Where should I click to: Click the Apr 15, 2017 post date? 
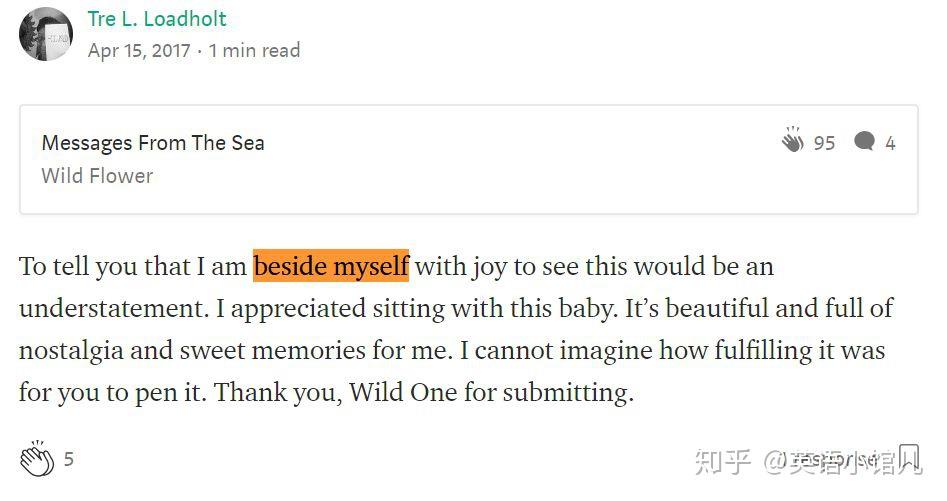click(139, 50)
